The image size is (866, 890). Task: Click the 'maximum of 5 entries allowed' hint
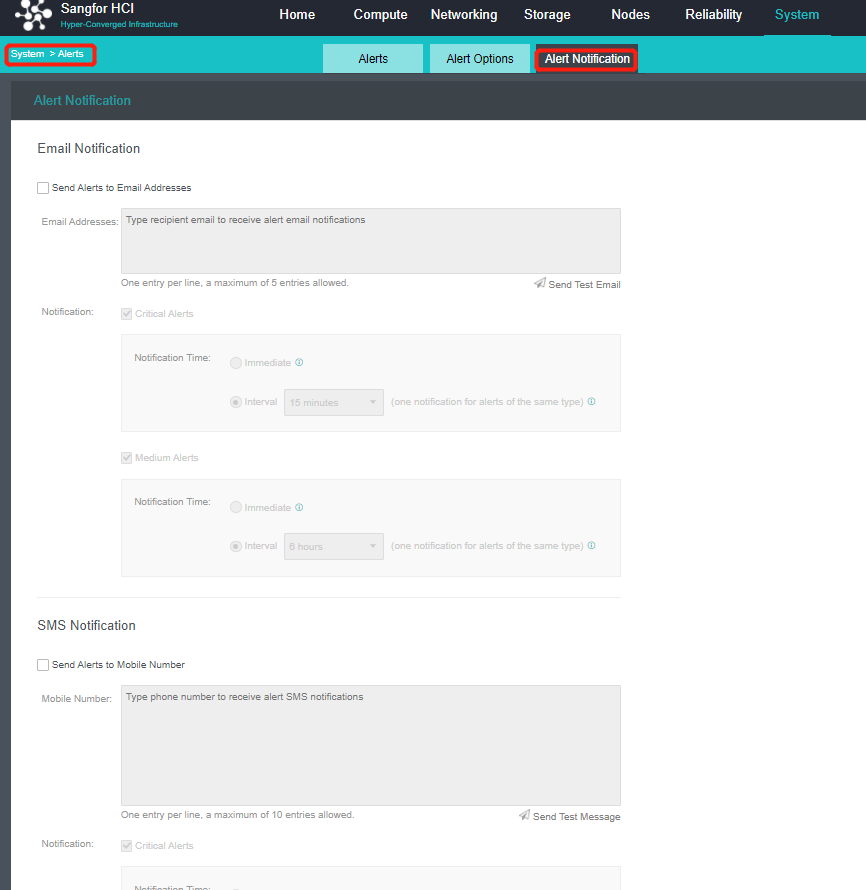click(234, 283)
